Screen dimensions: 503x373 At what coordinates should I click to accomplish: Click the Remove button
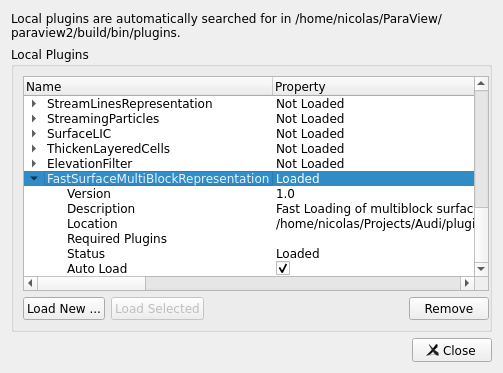449,309
